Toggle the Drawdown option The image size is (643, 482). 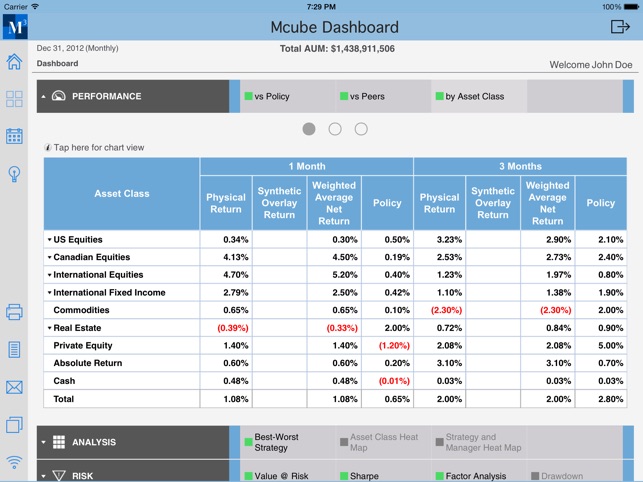pos(557,476)
